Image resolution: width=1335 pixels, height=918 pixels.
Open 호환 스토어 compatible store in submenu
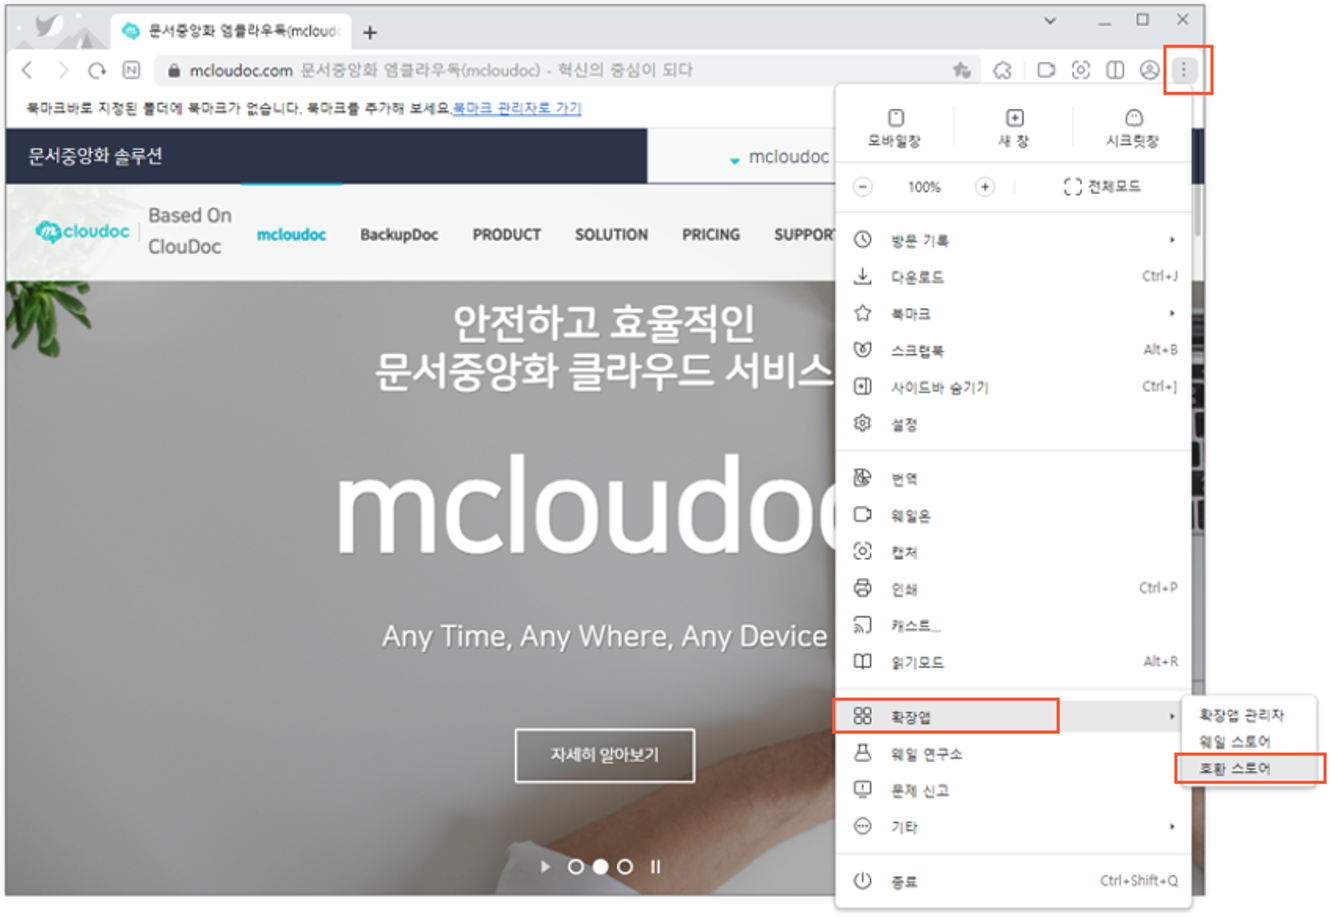point(1249,769)
